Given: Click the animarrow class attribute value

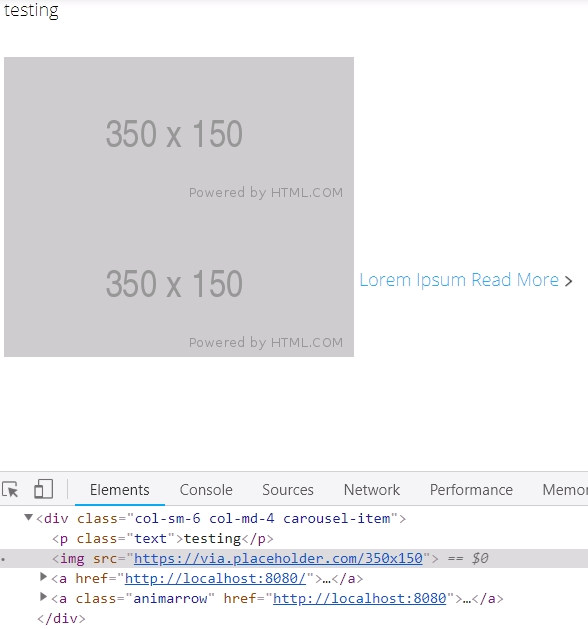Looking at the screenshot, I should (x=170, y=599).
